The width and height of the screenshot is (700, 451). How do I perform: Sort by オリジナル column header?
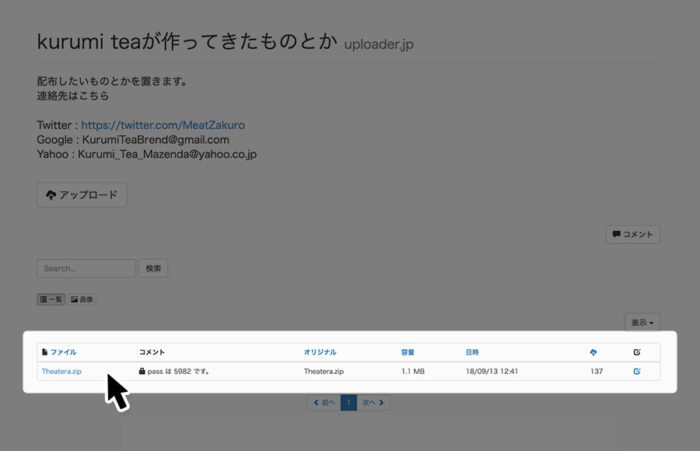click(x=320, y=352)
